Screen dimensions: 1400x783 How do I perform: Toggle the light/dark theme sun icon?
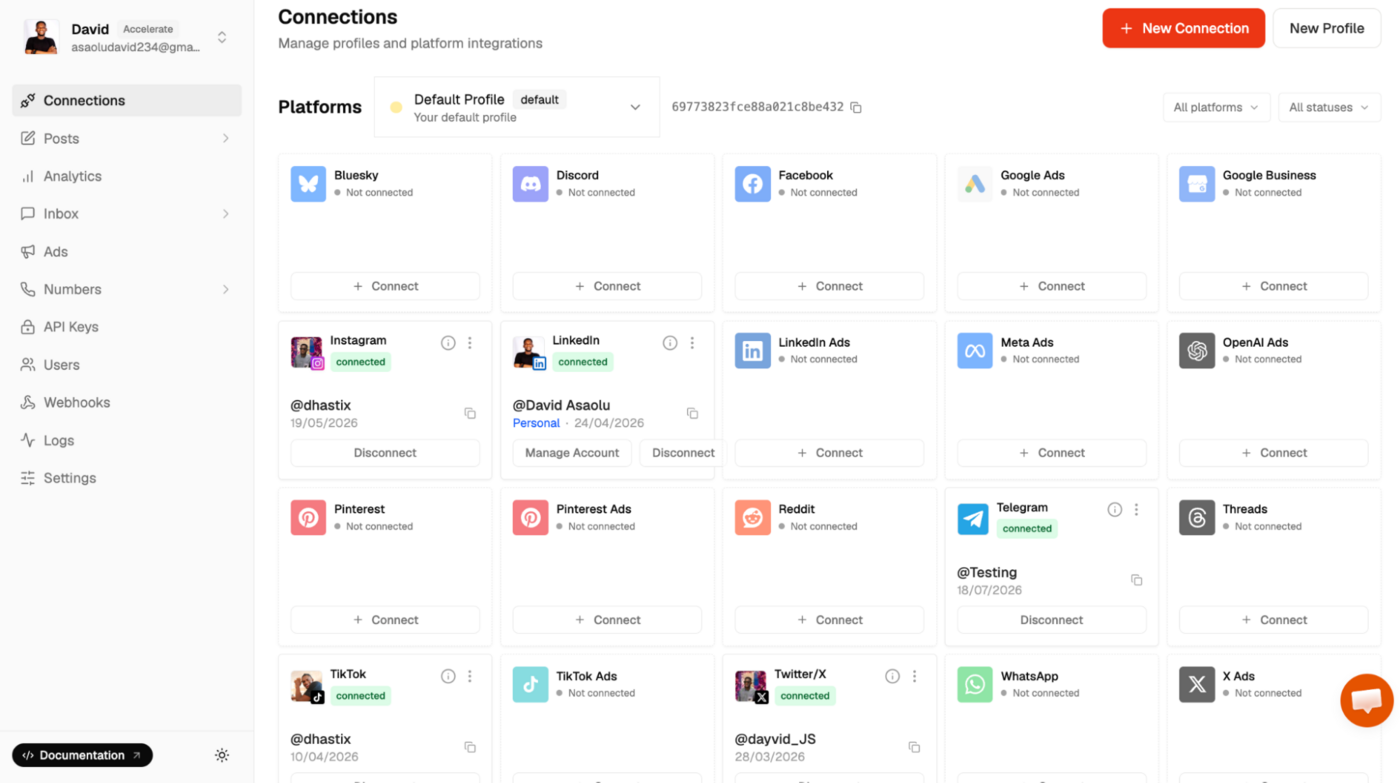pyautogui.click(x=222, y=755)
